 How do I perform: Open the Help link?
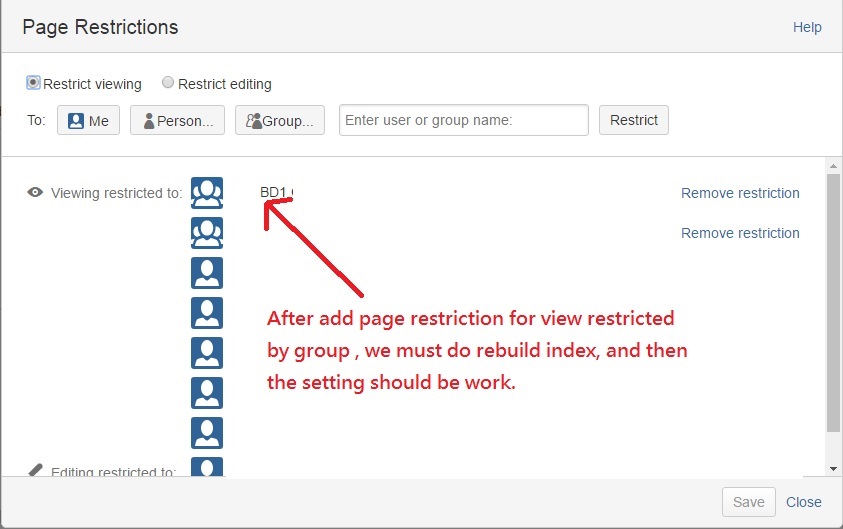click(x=807, y=27)
